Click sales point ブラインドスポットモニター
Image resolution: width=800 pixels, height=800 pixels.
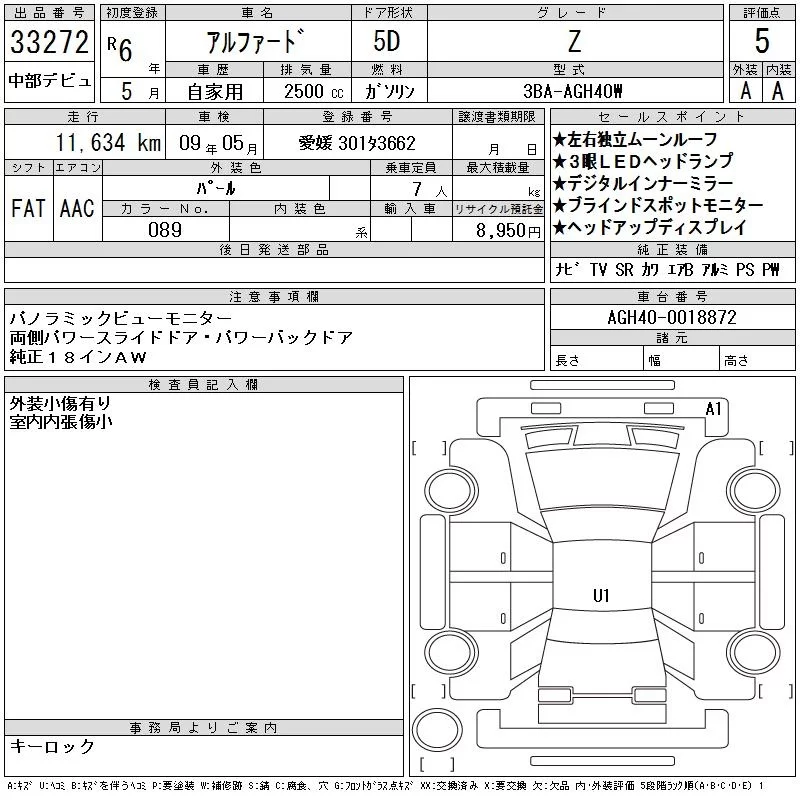click(x=658, y=205)
